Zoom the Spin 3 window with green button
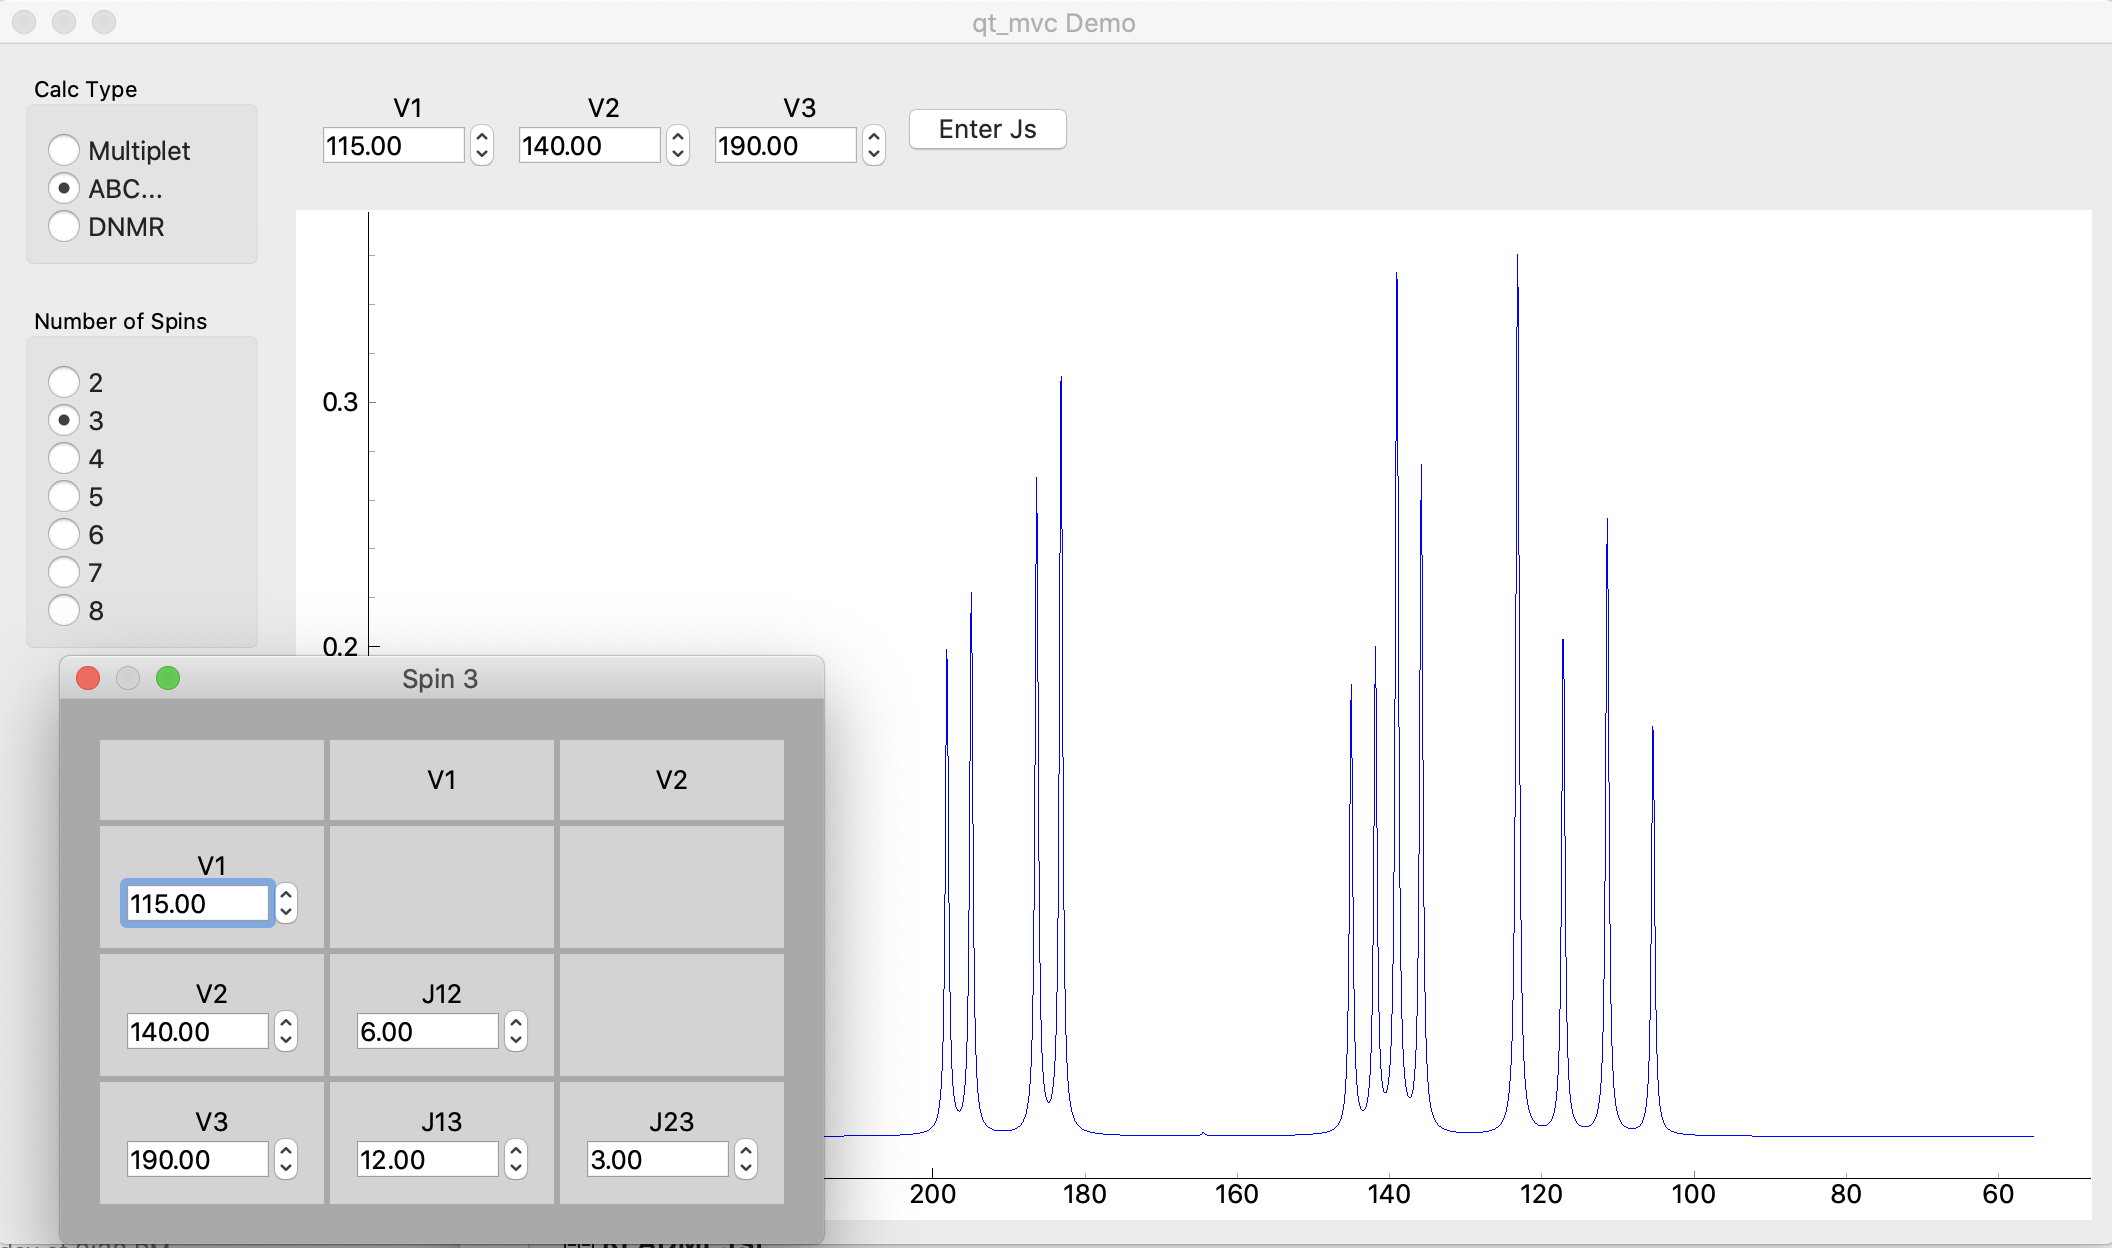The image size is (2112, 1248). pos(168,679)
